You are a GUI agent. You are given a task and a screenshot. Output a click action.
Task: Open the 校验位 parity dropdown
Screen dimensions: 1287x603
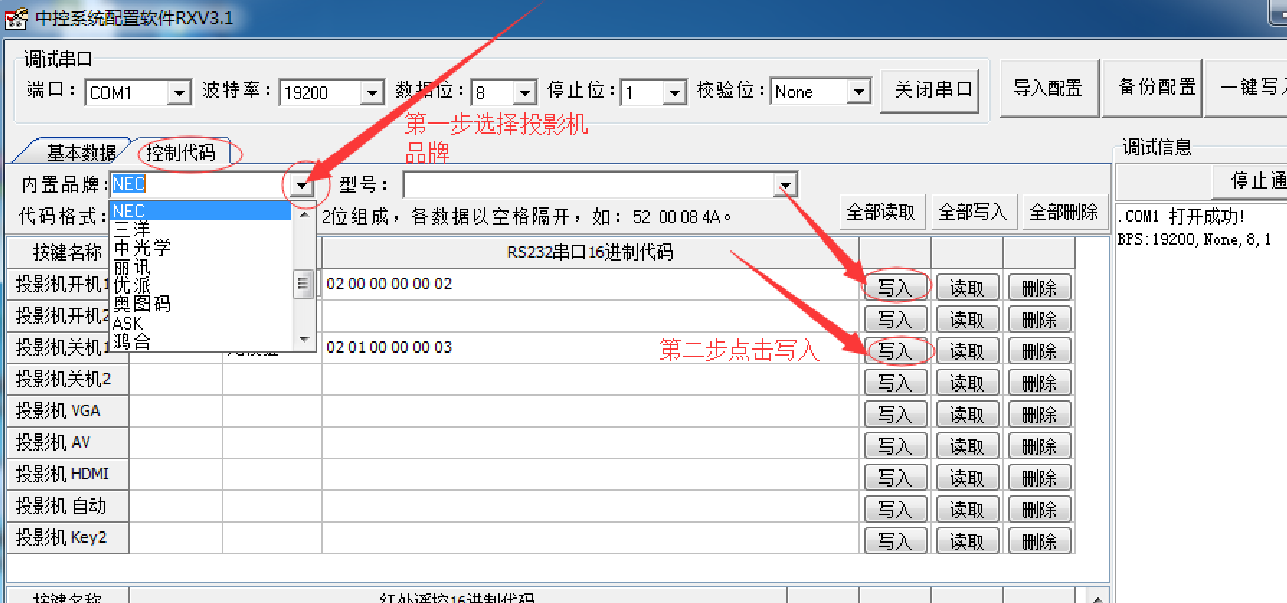point(859,93)
